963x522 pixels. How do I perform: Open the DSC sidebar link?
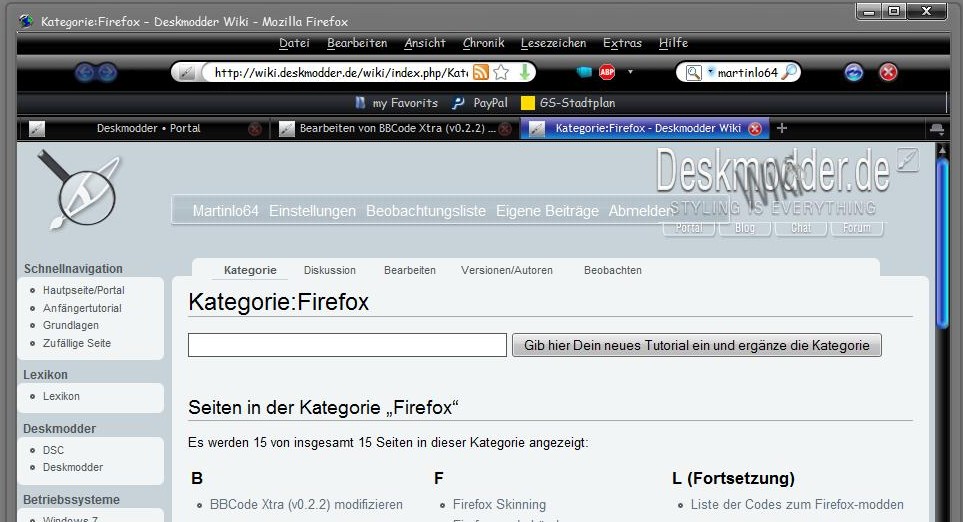pyautogui.click(x=53, y=450)
